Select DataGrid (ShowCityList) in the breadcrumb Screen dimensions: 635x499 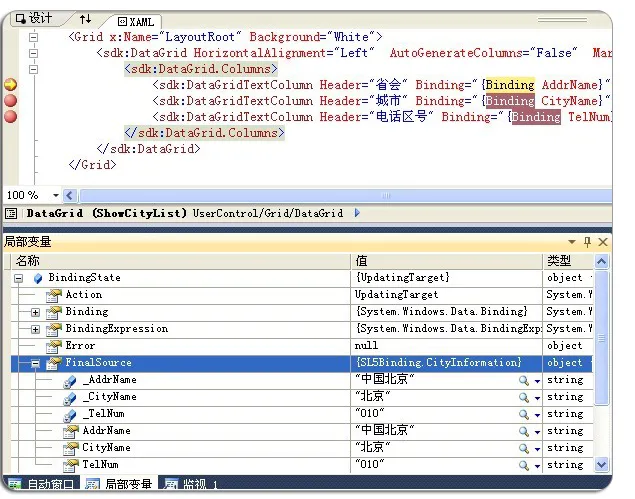pos(107,213)
